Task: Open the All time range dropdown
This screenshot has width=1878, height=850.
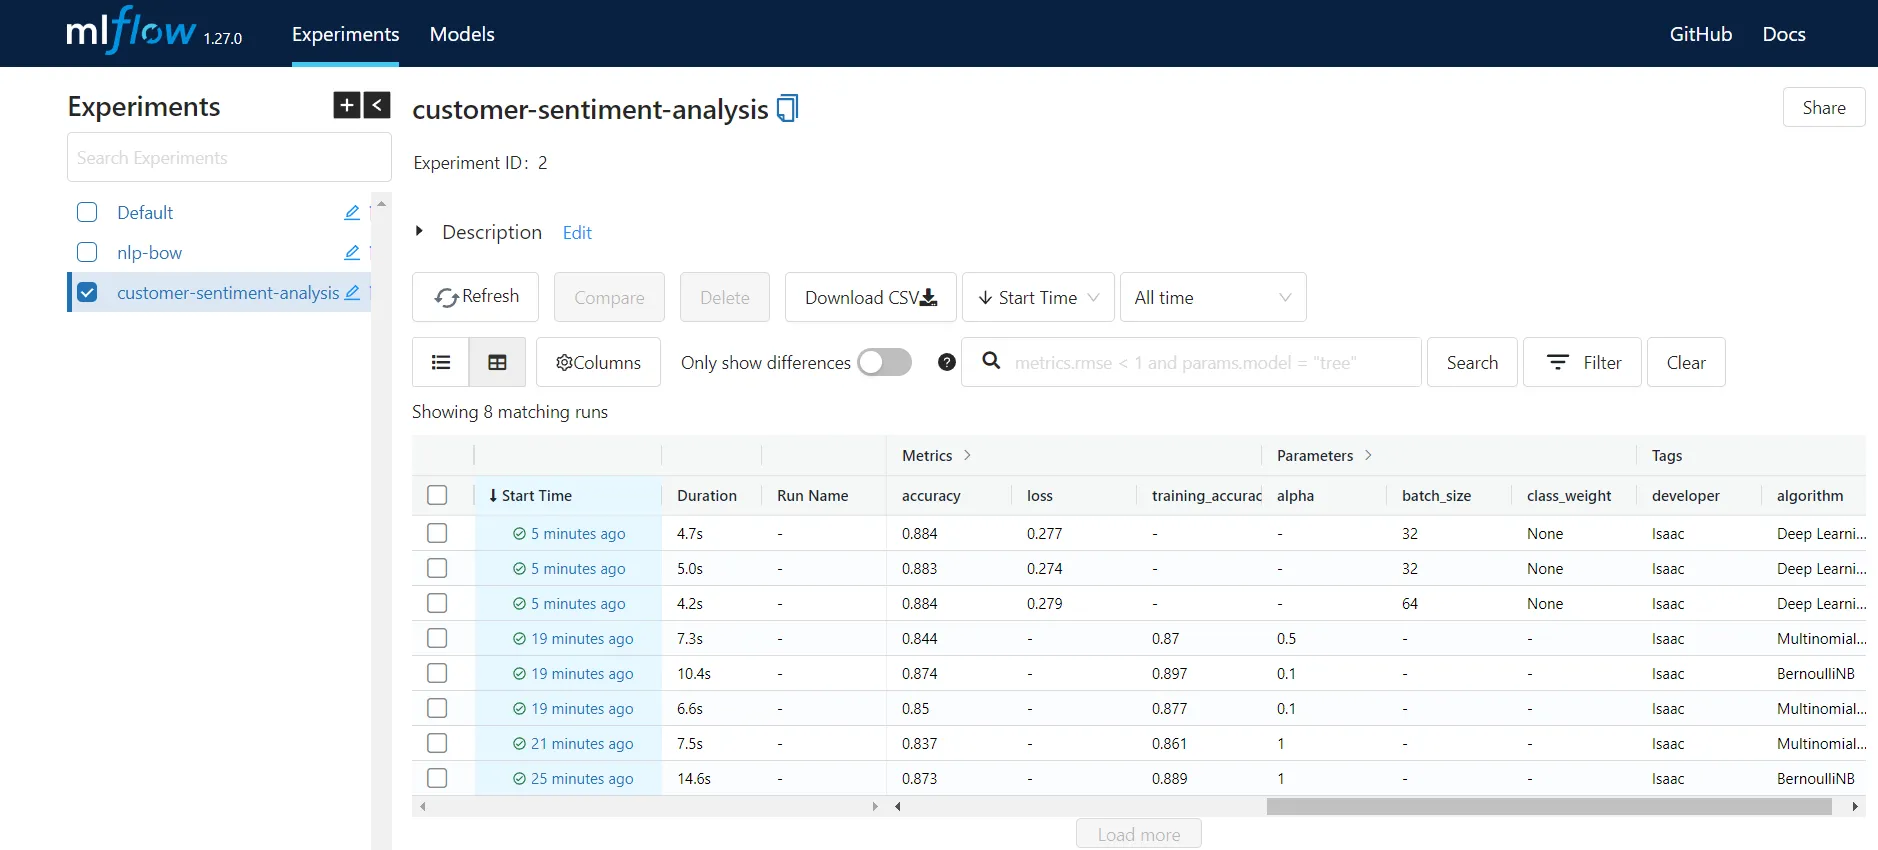Action: (x=1213, y=297)
